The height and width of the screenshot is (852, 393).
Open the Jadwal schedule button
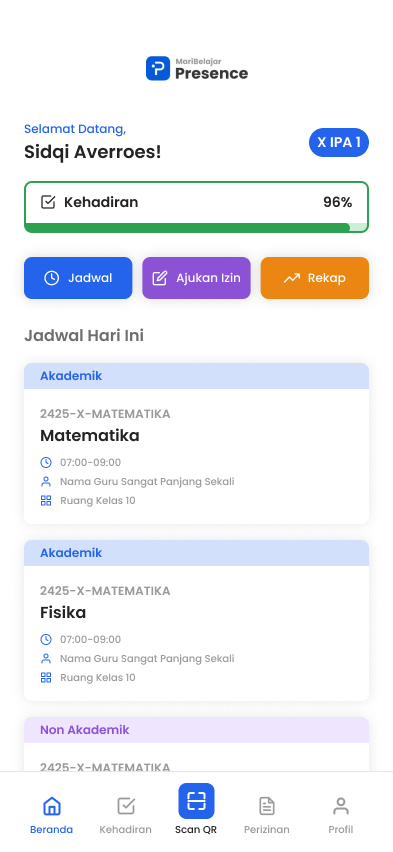coord(78,278)
